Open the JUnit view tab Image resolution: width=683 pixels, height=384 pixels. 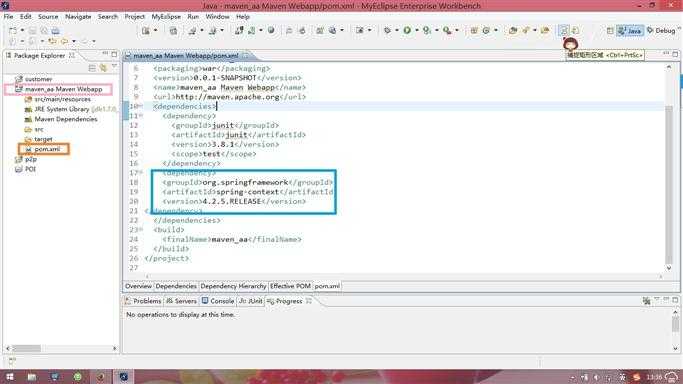coord(251,301)
